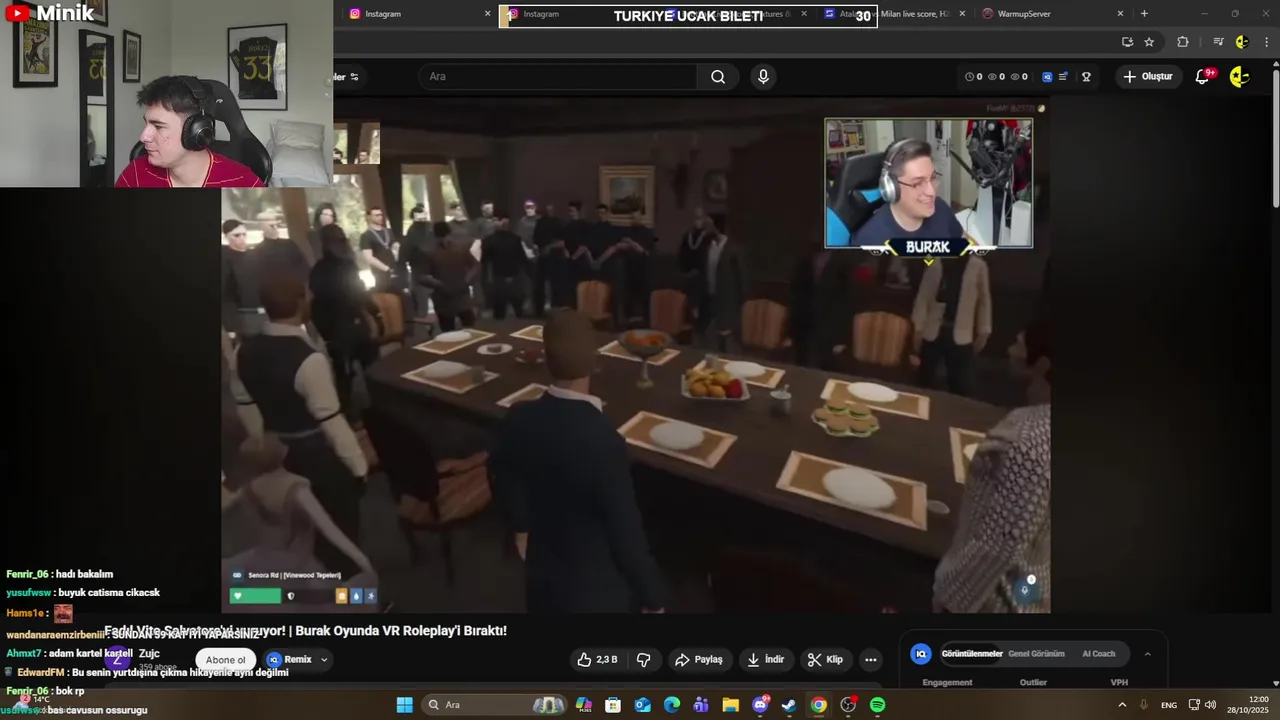1280x720 pixels.
Task: Open Spotify from taskbar
Action: point(877,705)
